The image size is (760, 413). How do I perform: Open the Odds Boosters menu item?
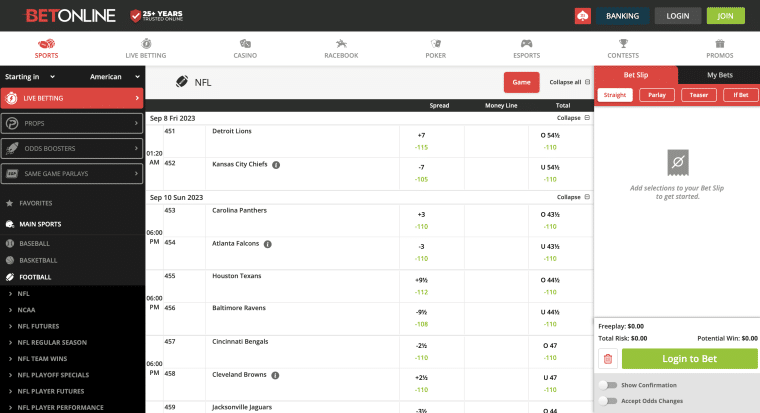click(x=72, y=148)
